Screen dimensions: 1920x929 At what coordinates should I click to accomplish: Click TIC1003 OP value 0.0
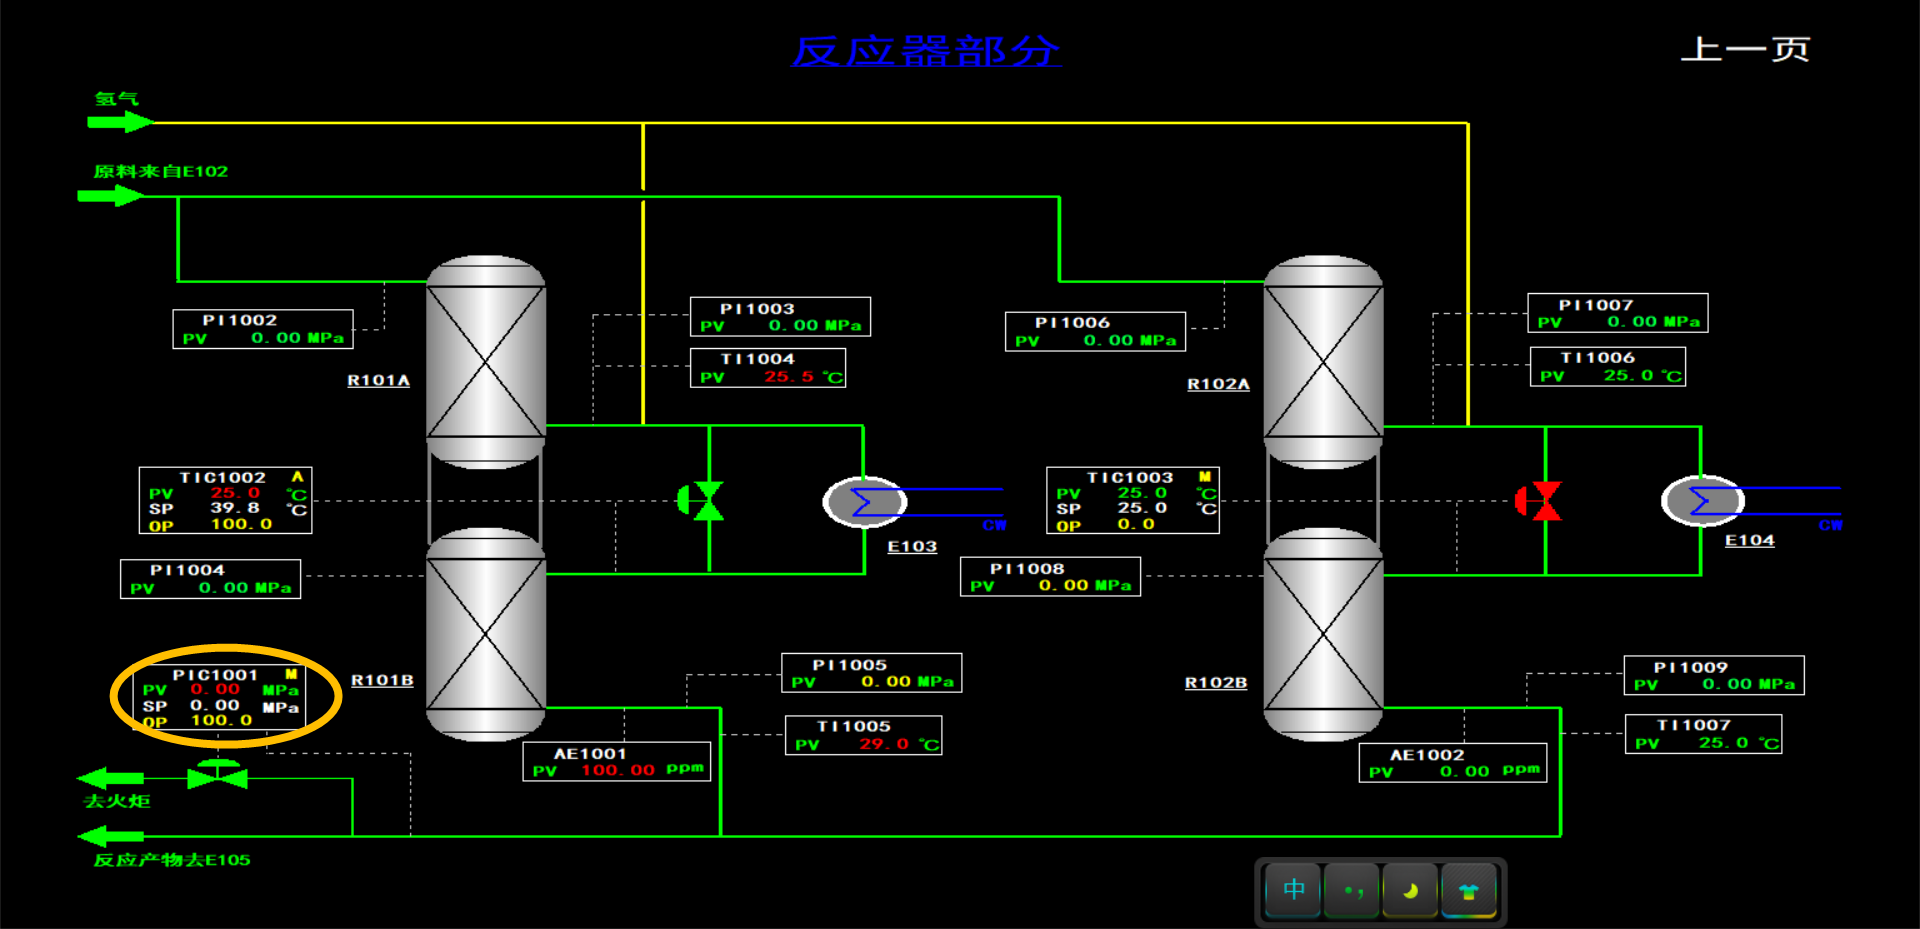pos(1136,524)
